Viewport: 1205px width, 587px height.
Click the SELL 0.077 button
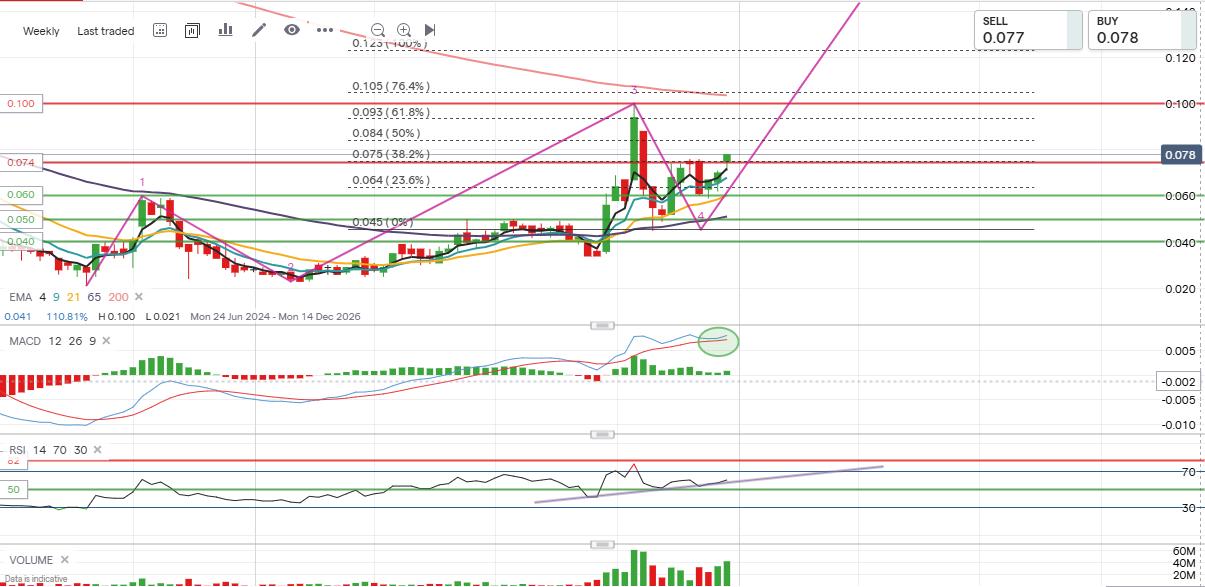coord(1029,30)
